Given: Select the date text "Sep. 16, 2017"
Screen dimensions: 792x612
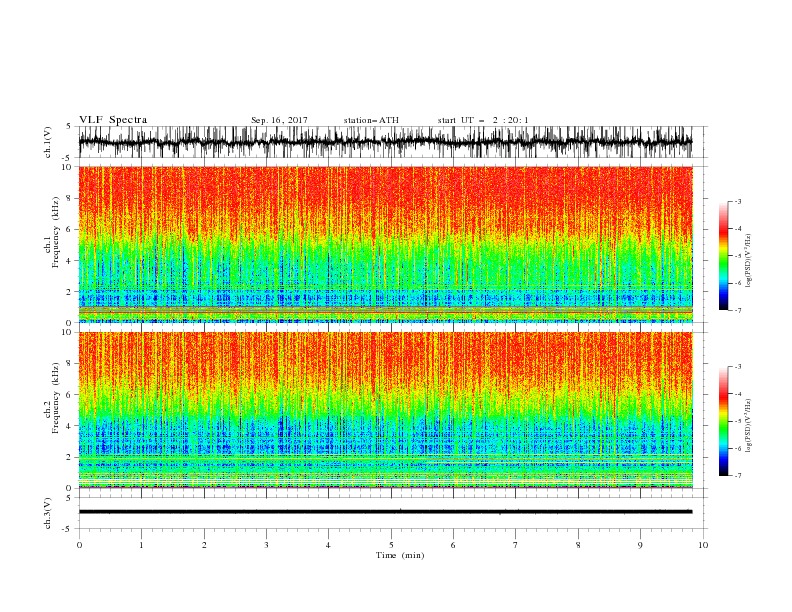Looking at the screenshot, I should coord(279,120).
